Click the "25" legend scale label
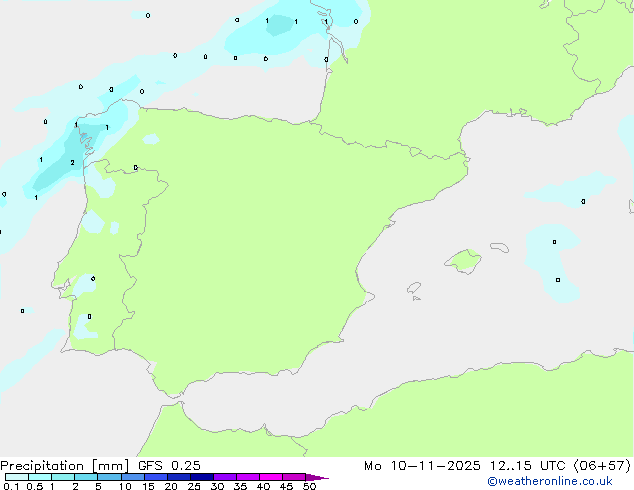Screen dimensions: 634x490 click(x=194, y=486)
